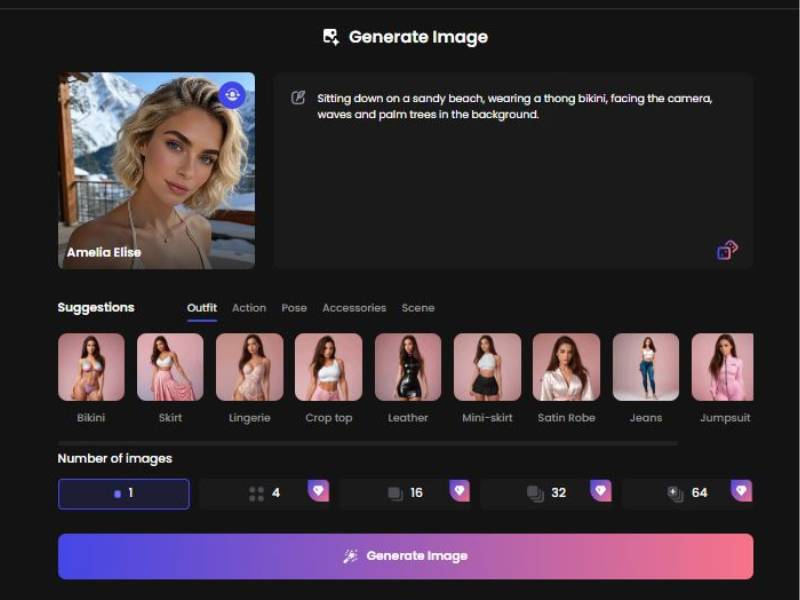Open the Accessories suggestions tab
800x600 pixels.
(x=354, y=308)
